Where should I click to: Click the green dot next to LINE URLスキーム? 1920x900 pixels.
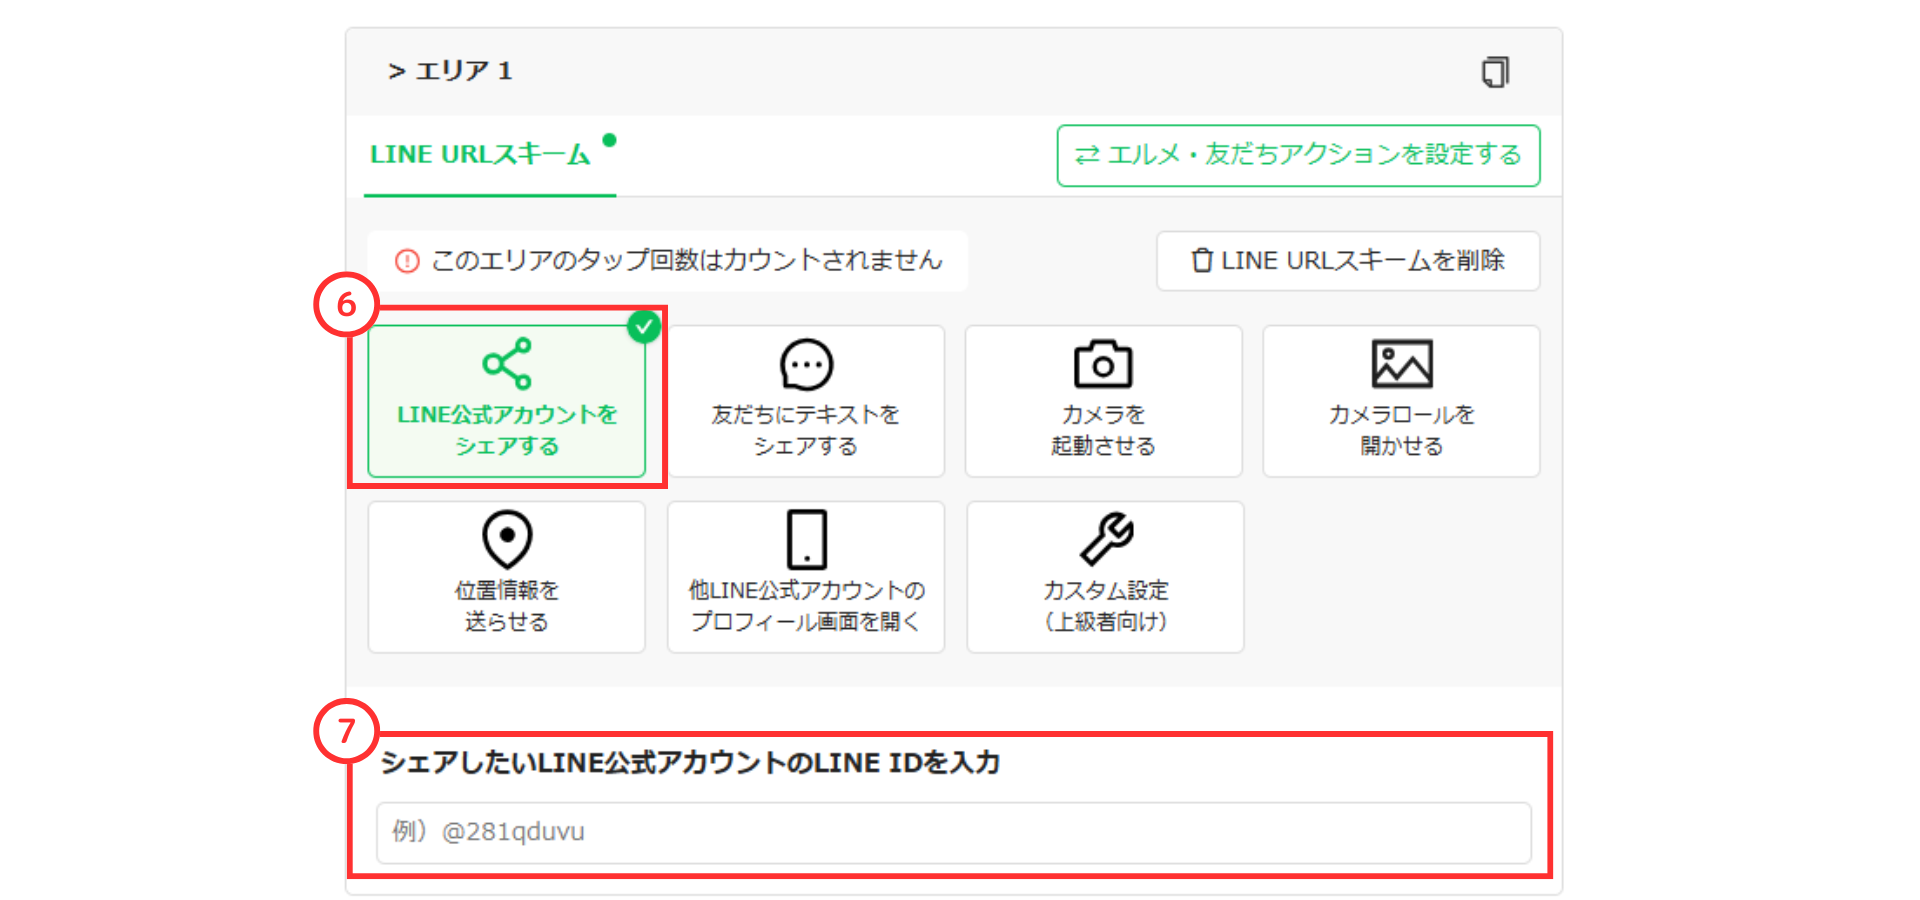tap(611, 140)
